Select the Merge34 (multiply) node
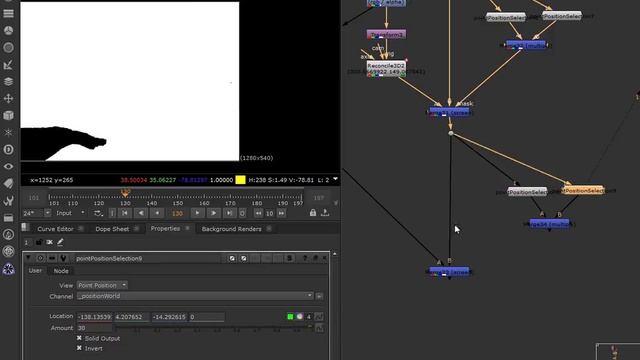Viewport: 640px width, 360px height. point(549,224)
